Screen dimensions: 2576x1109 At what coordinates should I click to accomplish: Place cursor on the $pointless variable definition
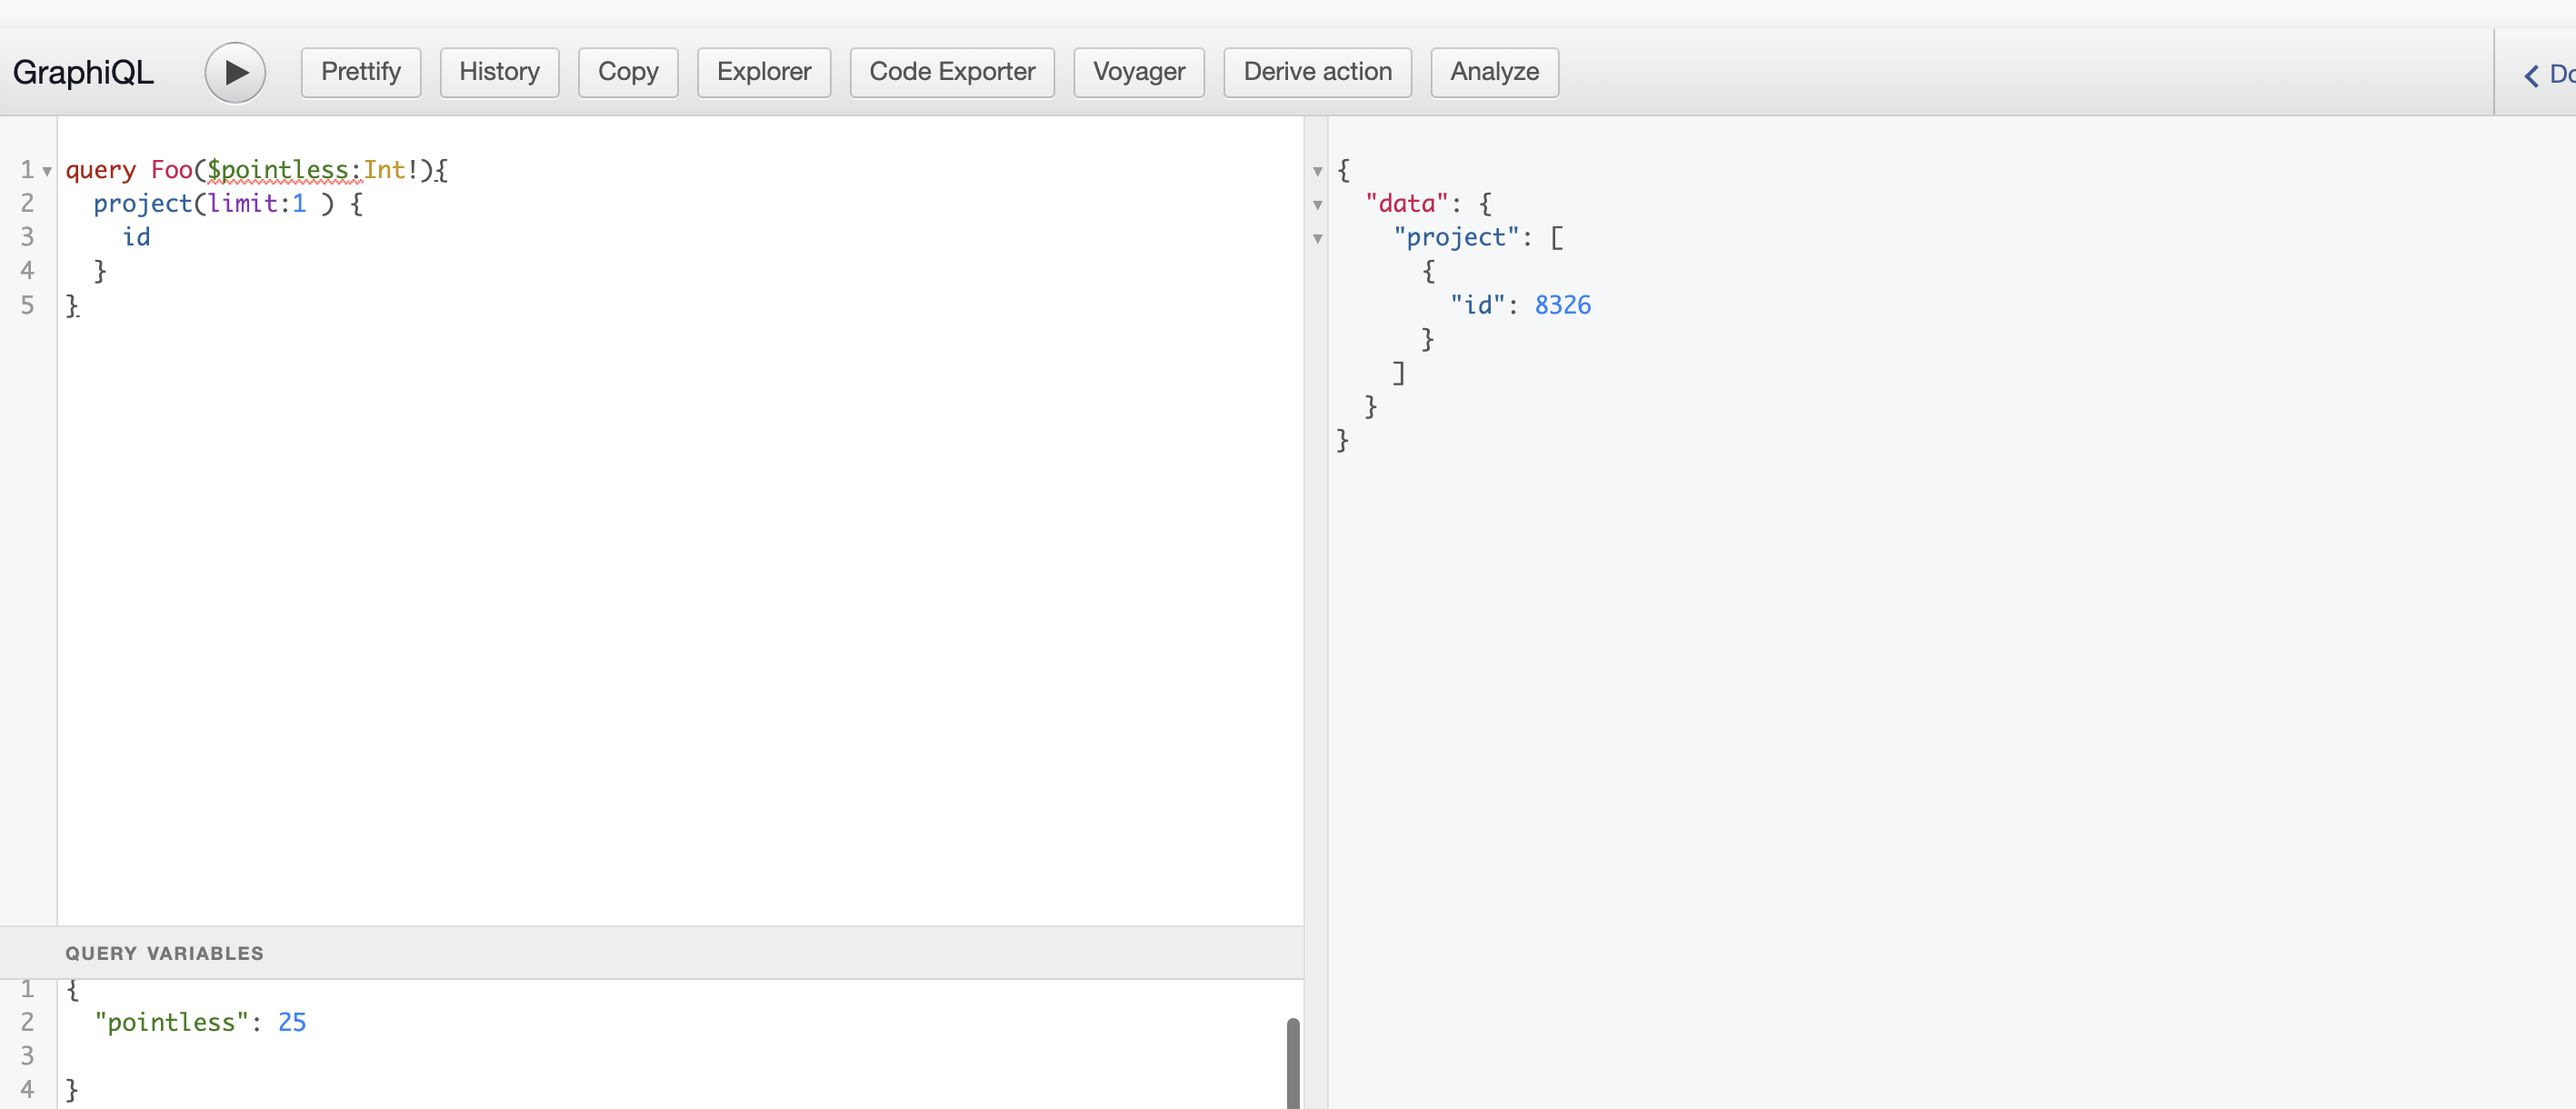pyautogui.click(x=277, y=170)
